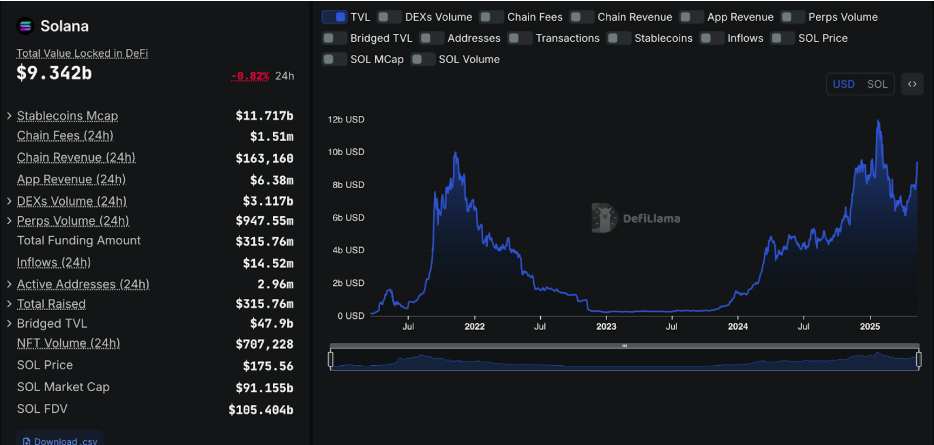
Task: Click the $105.404b FDV value
Action: (x=261, y=410)
